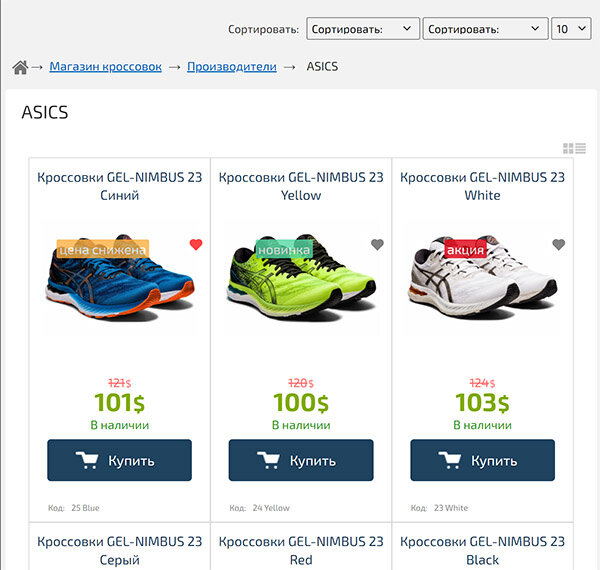
Task: Remove blue GEL-NIMBUS from favorites (red heart)
Action: [196, 245]
